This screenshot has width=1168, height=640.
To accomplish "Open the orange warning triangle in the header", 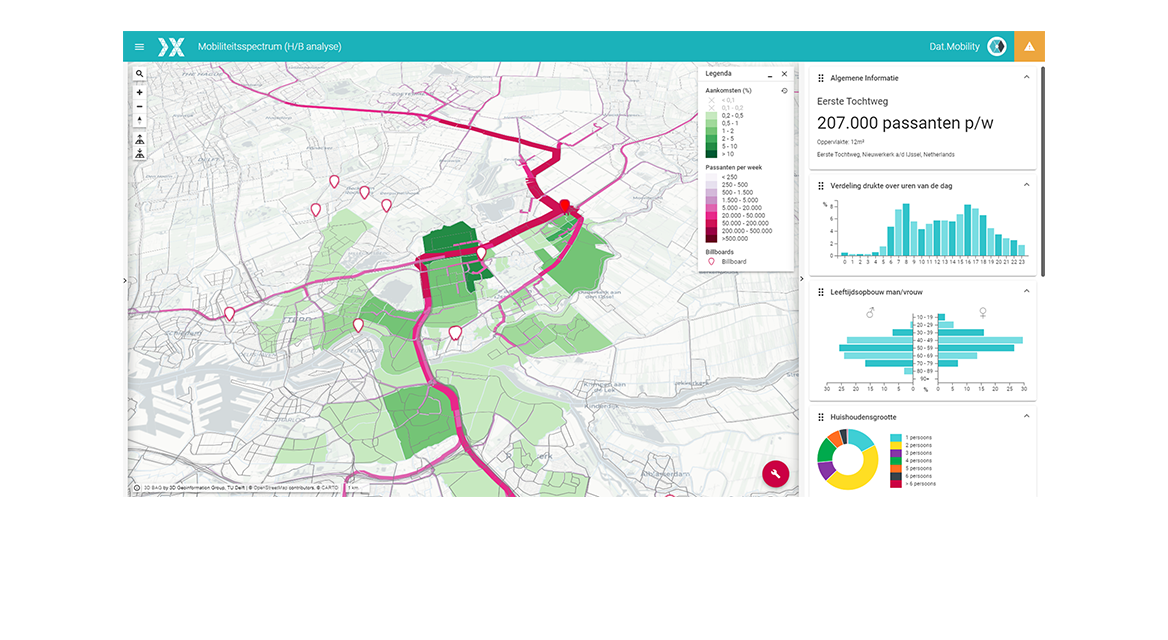I will 1029,46.
